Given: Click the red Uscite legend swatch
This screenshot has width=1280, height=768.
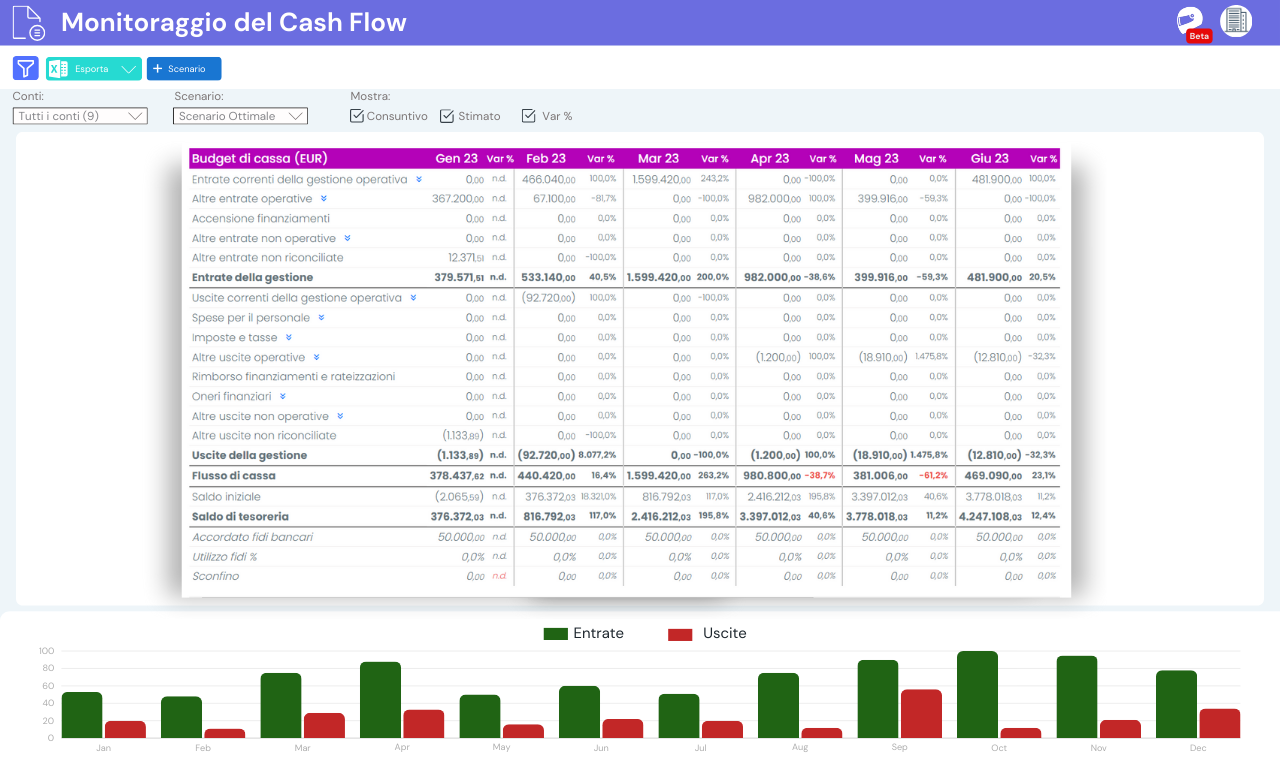Looking at the screenshot, I should [x=680, y=634].
